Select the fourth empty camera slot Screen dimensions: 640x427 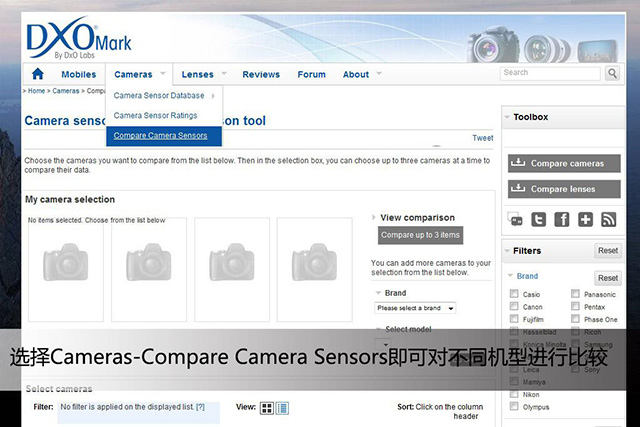coord(314,269)
